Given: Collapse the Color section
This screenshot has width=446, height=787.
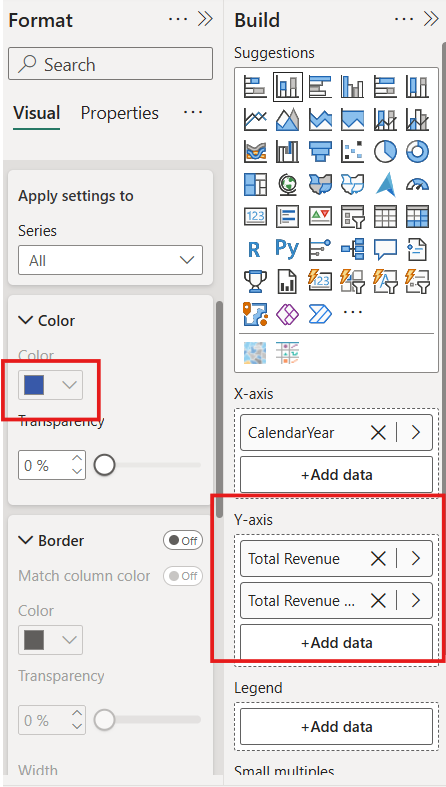Looking at the screenshot, I should 26,320.
